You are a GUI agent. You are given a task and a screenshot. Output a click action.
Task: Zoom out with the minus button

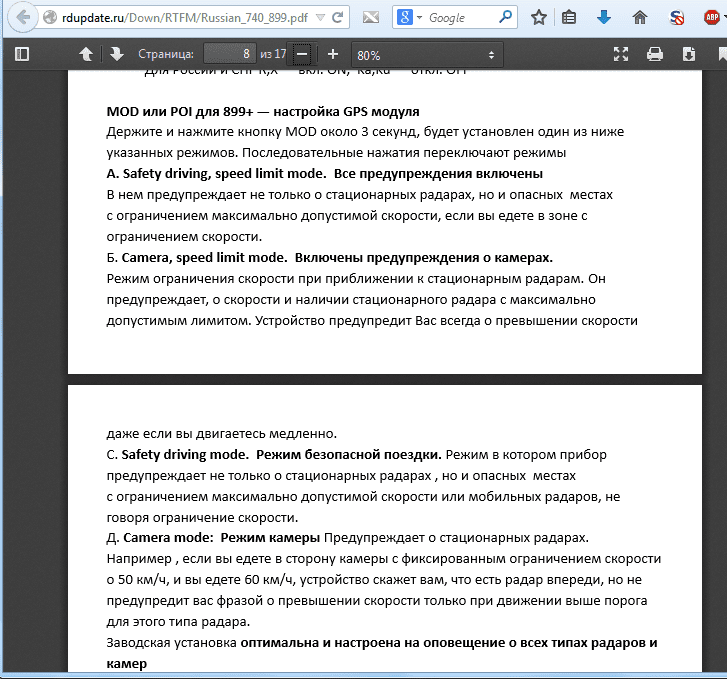[302, 54]
